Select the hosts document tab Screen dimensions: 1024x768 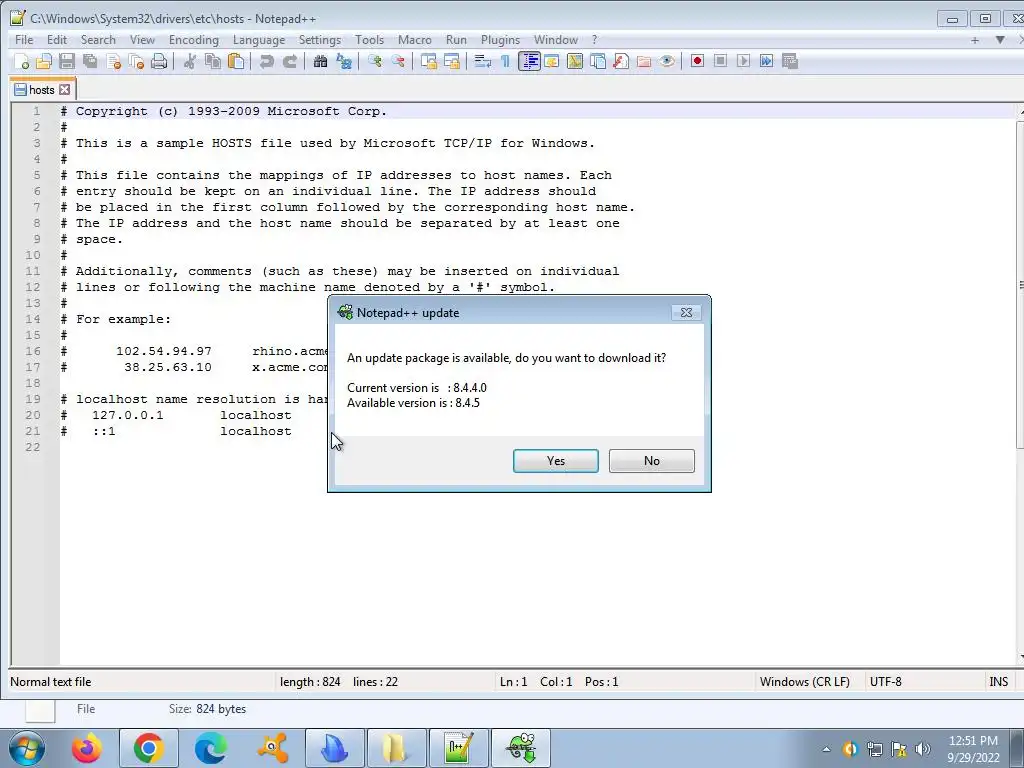[x=41, y=90]
